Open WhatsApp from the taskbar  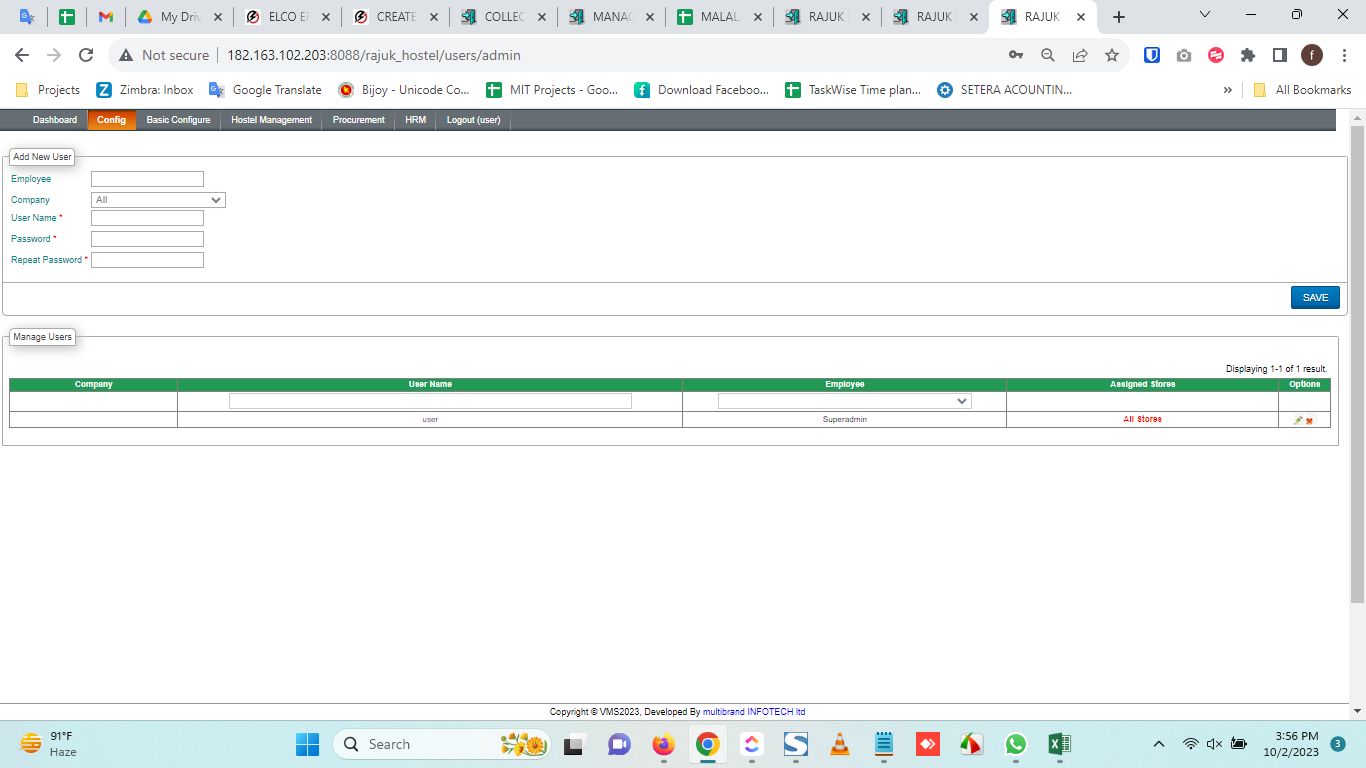pyautogui.click(x=1016, y=744)
